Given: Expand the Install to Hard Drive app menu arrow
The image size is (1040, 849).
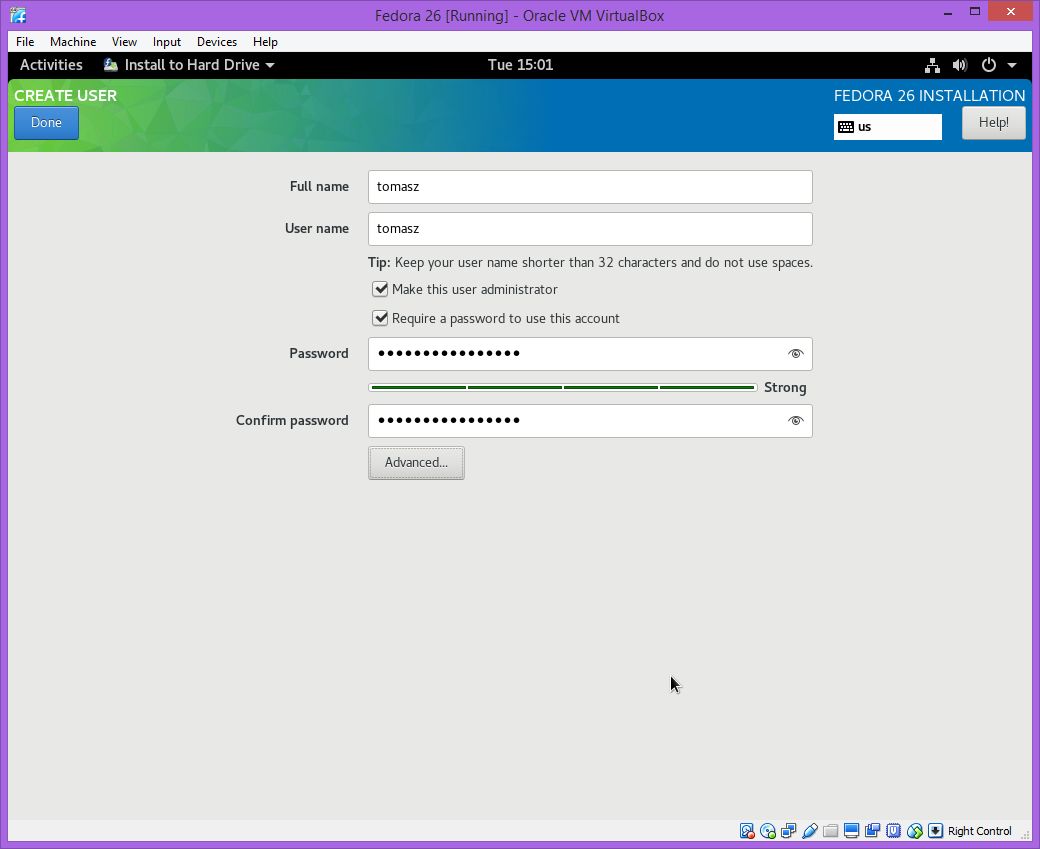Looking at the screenshot, I should coord(270,65).
